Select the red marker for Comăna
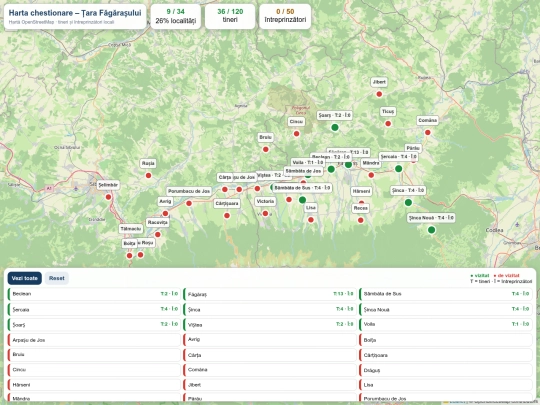 tap(428, 133)
